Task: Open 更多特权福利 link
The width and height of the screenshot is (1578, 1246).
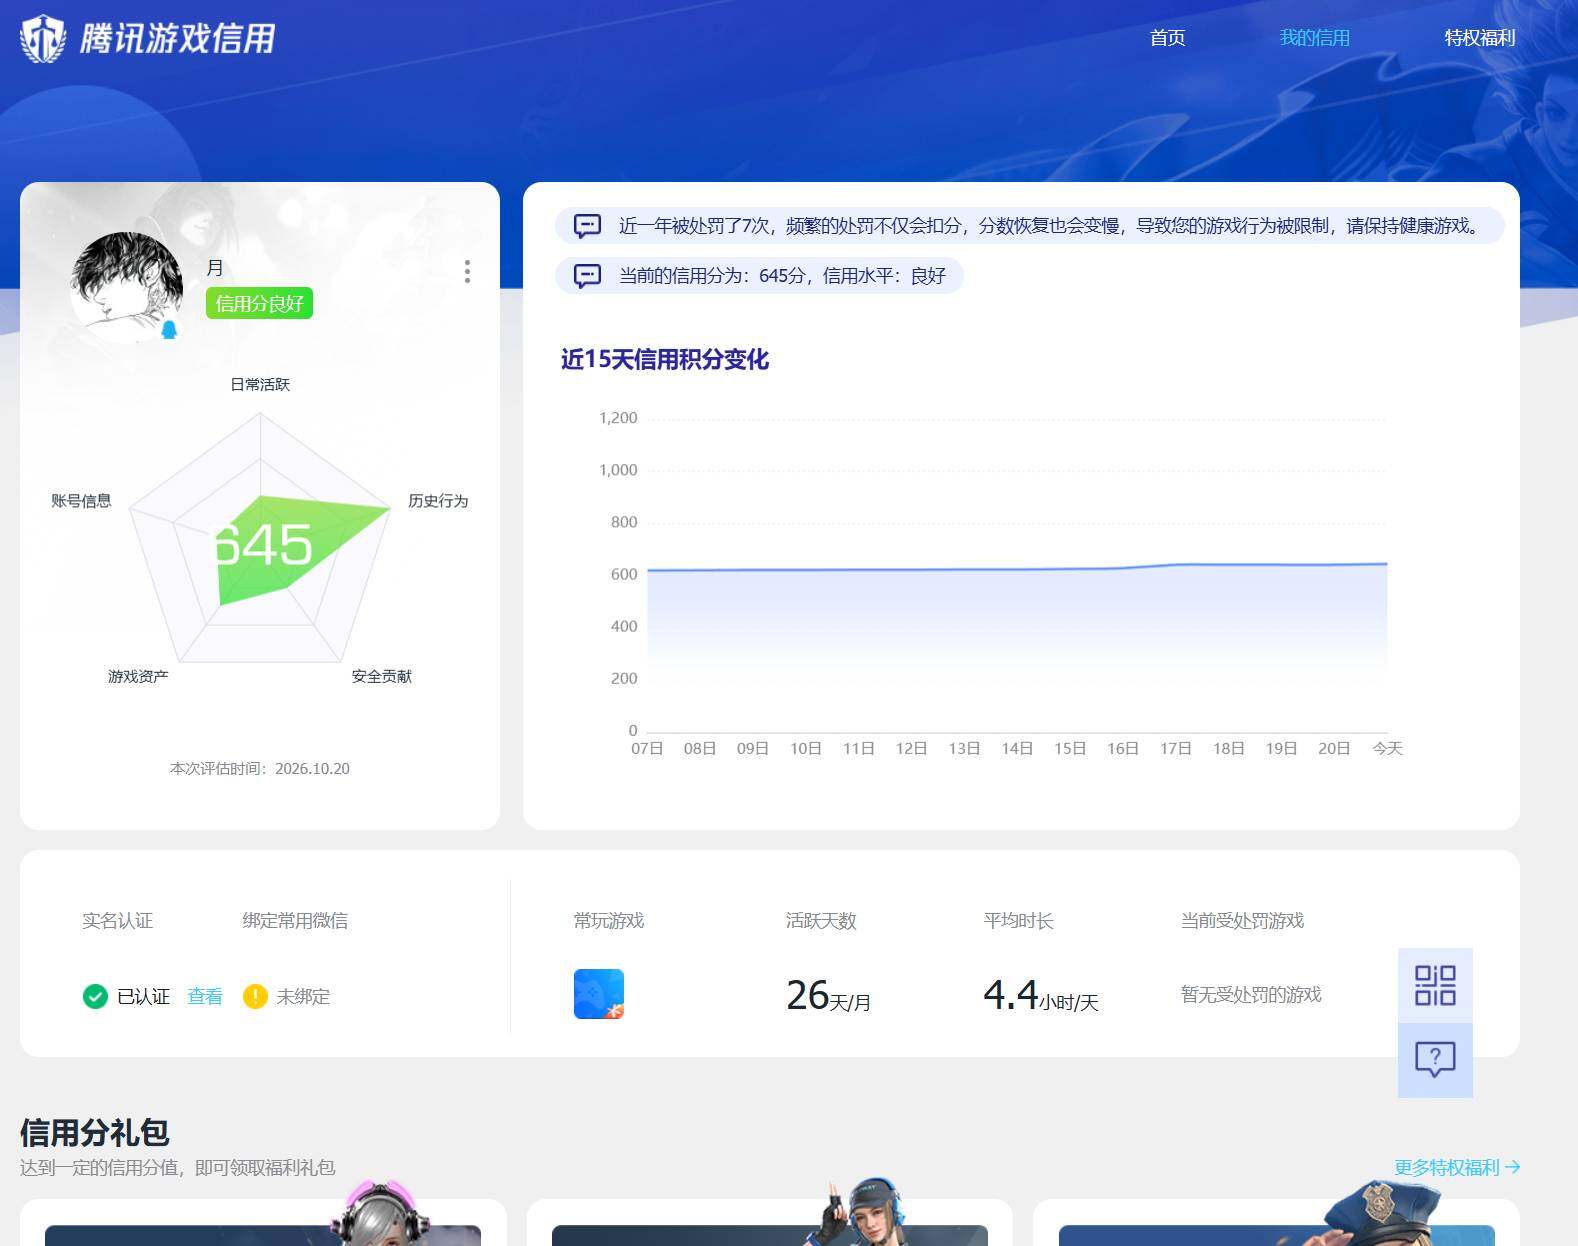Action: pos(1456,1167)
